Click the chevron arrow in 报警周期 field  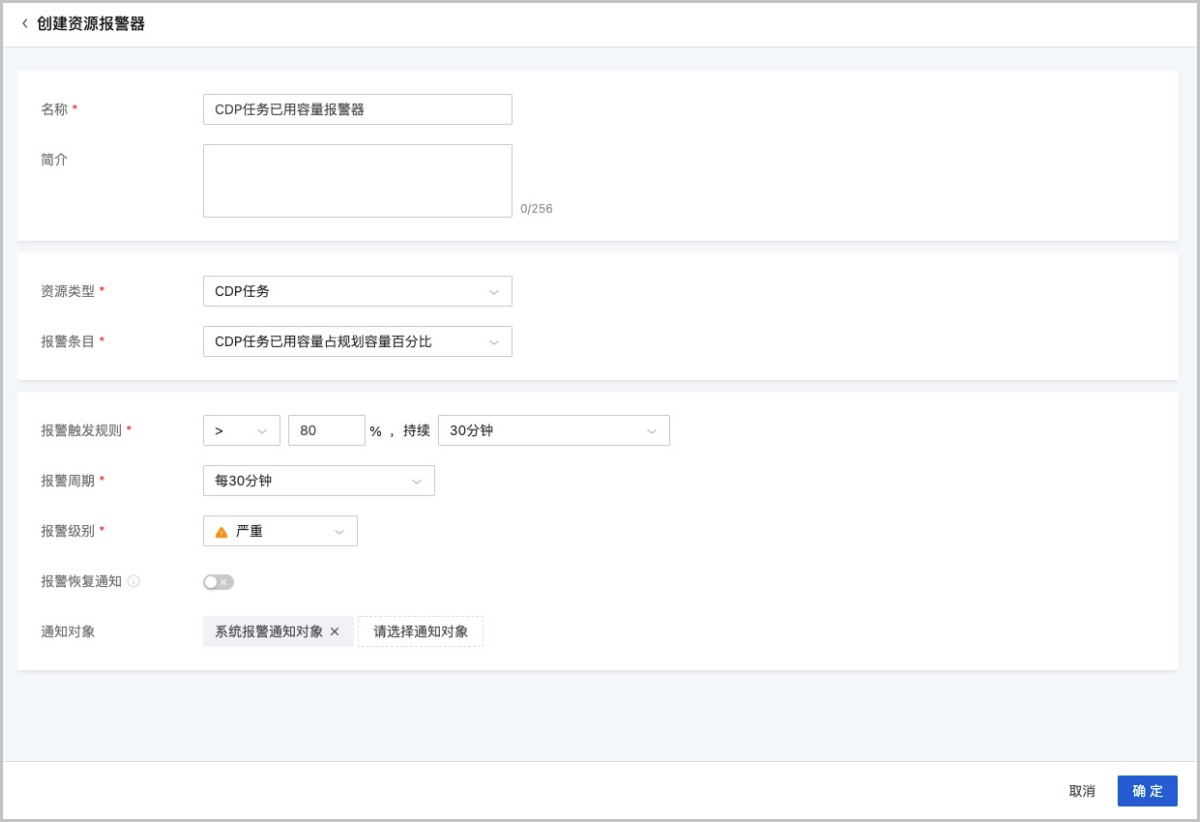(416, 482)
